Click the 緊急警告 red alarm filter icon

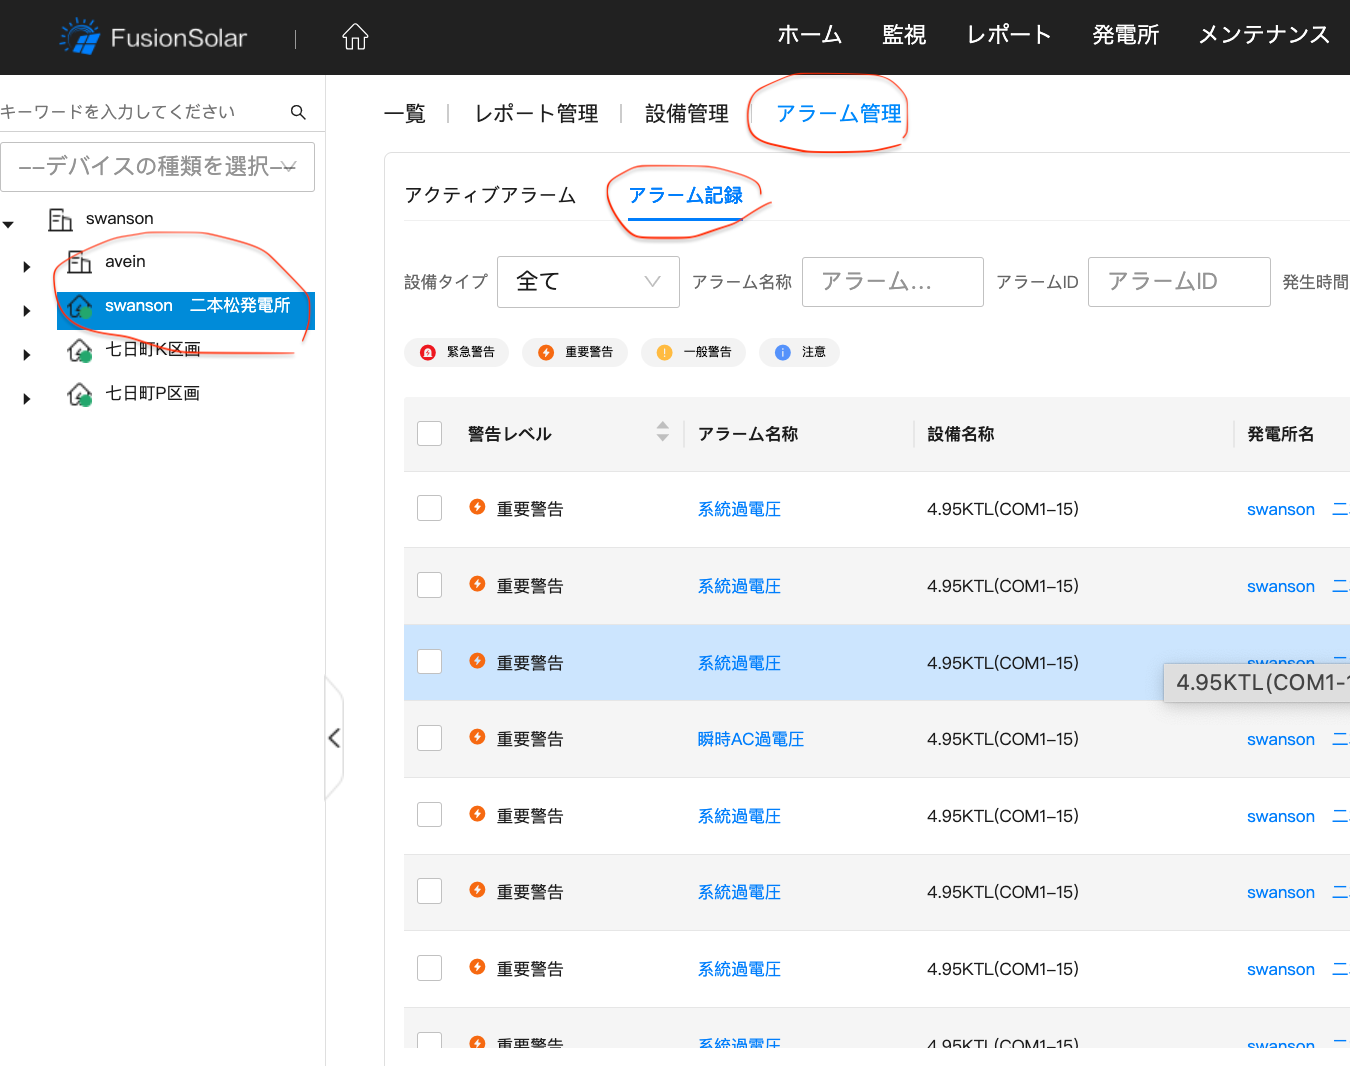(x=428, y=352)
